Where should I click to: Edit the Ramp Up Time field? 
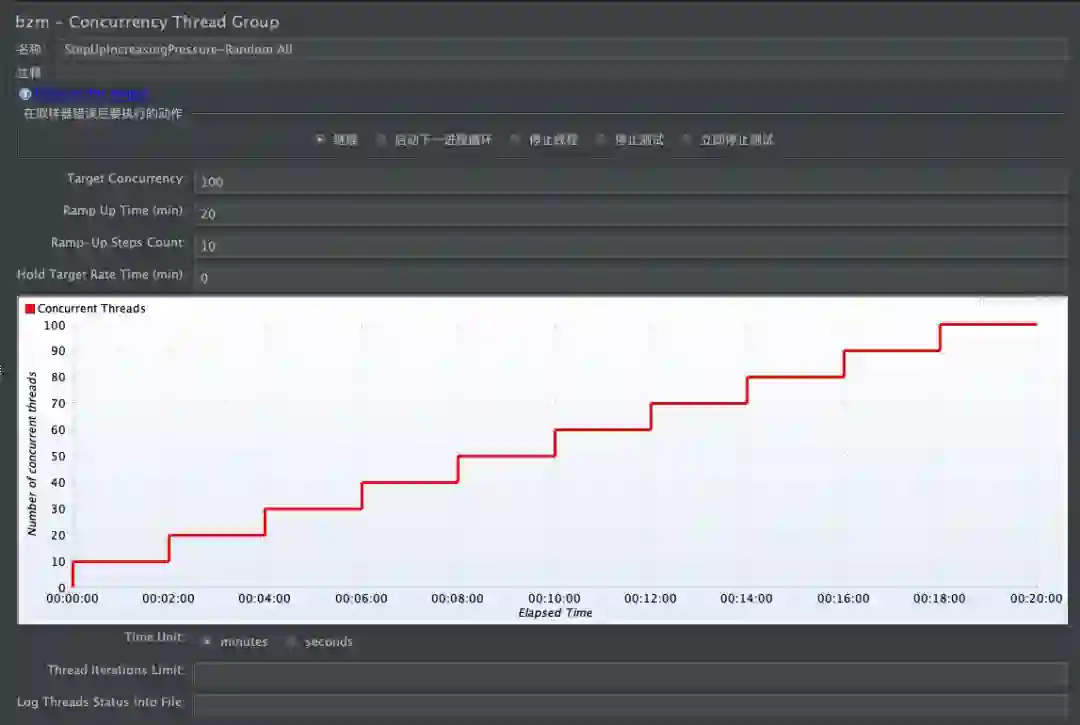pyautogui.click(x=631, y=213)
